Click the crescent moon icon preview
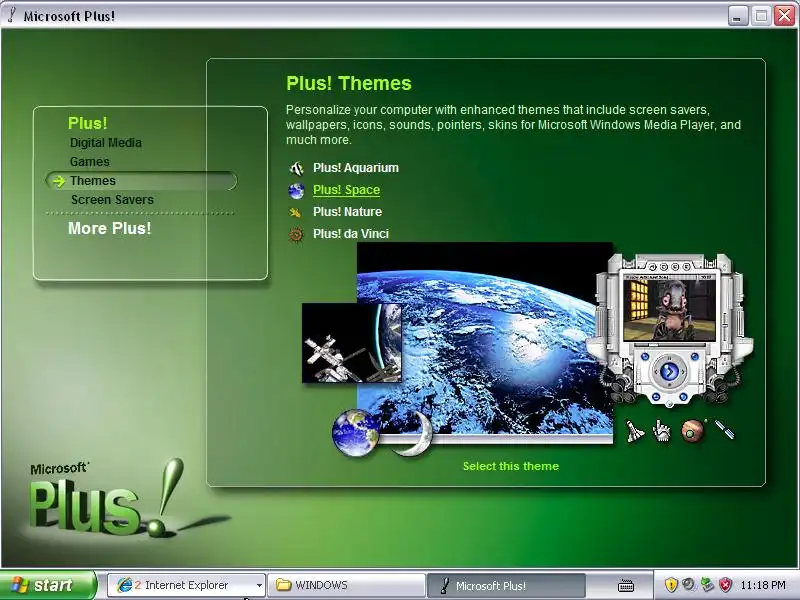 coord(414,433)
